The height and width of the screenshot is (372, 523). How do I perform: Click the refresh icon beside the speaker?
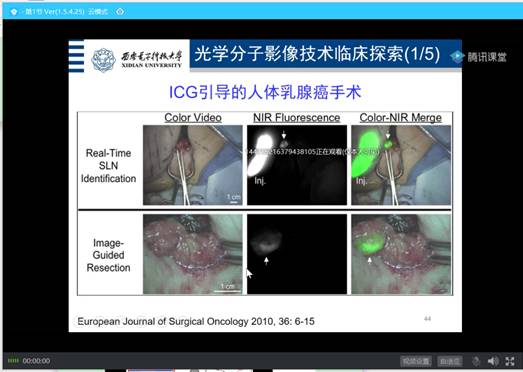tap(477, 361)
